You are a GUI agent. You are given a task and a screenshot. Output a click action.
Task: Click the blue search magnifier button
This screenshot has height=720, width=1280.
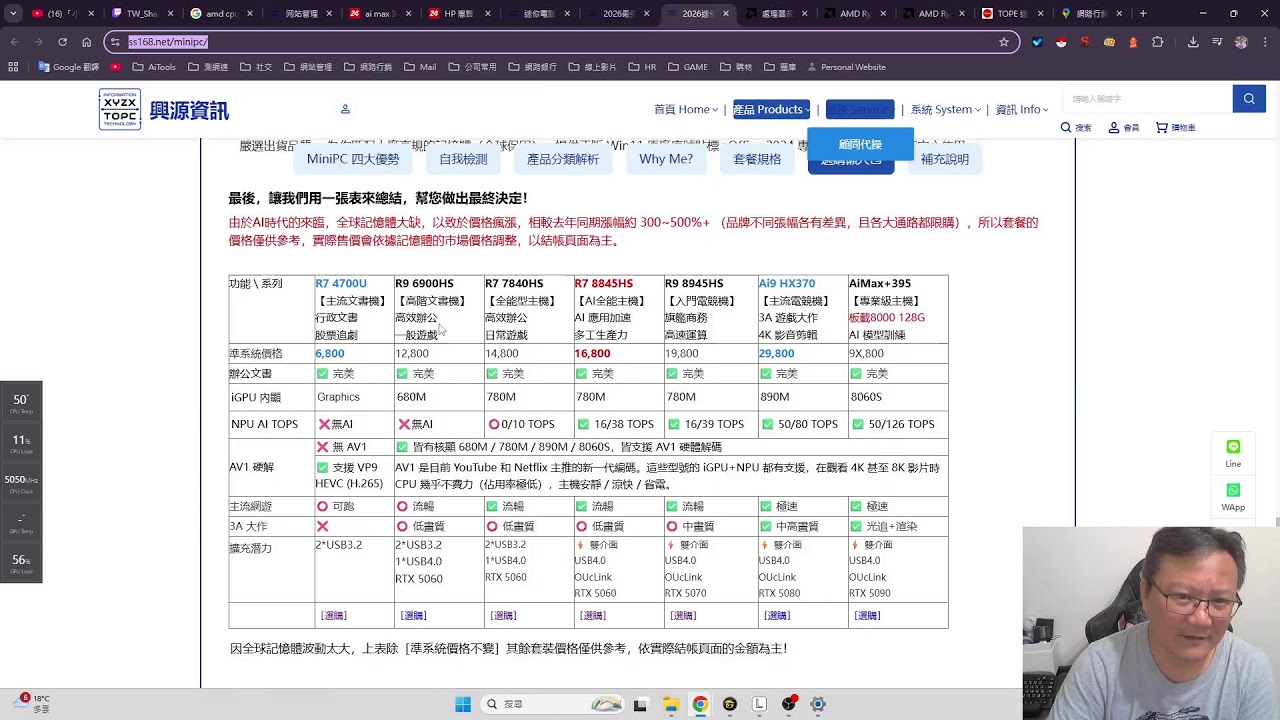click(1249, 99)
